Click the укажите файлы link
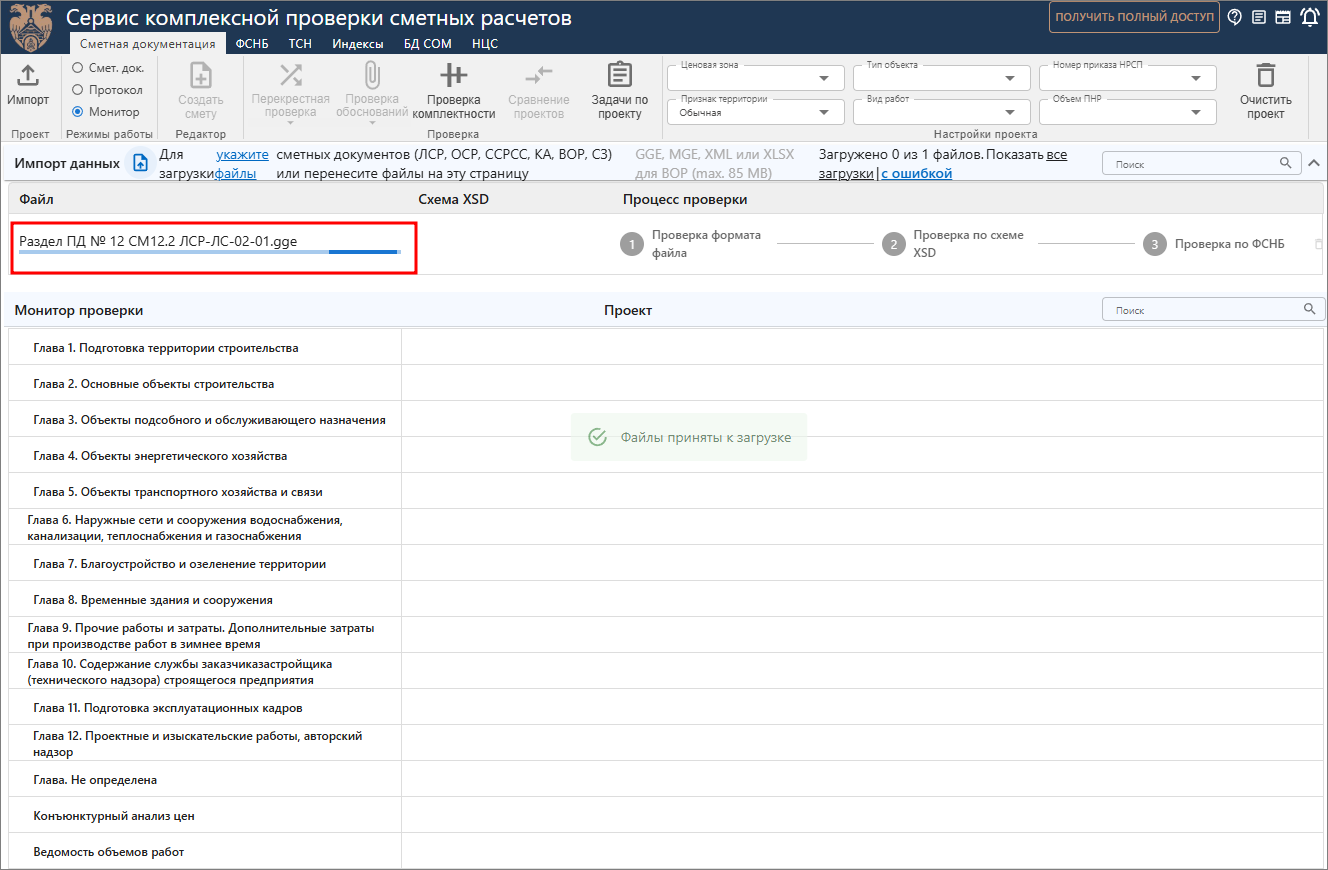The width and height of the screenshot is (1328, 870). point(242,164)
